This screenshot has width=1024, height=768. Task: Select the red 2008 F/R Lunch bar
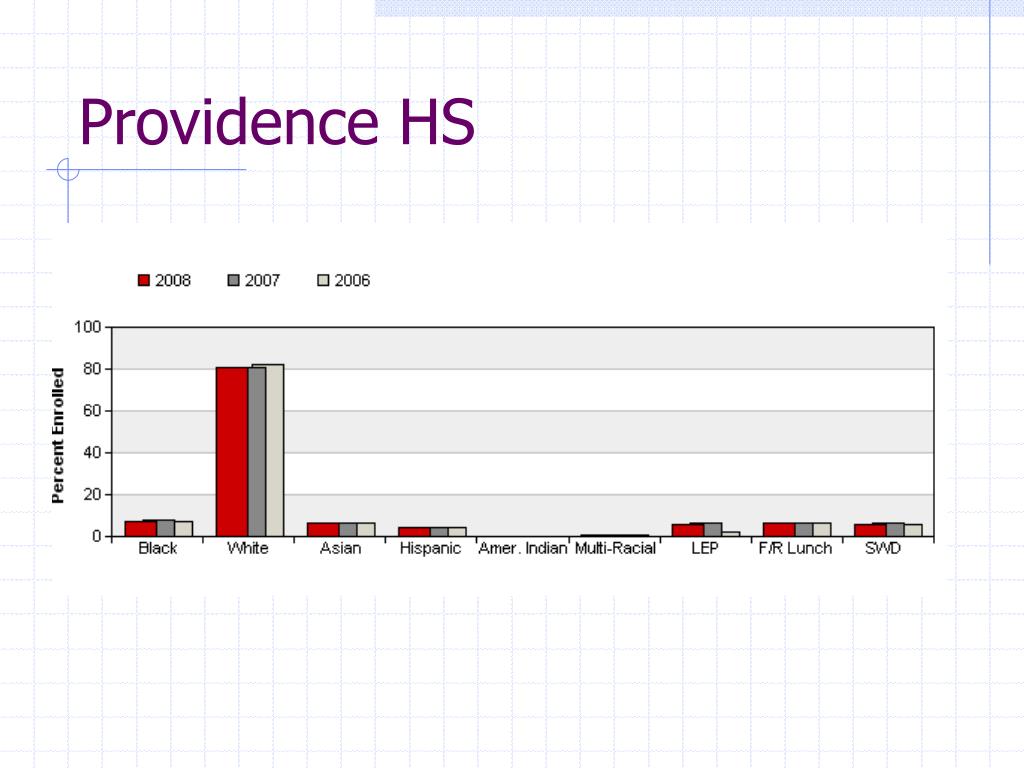click(x=779, y=530)
